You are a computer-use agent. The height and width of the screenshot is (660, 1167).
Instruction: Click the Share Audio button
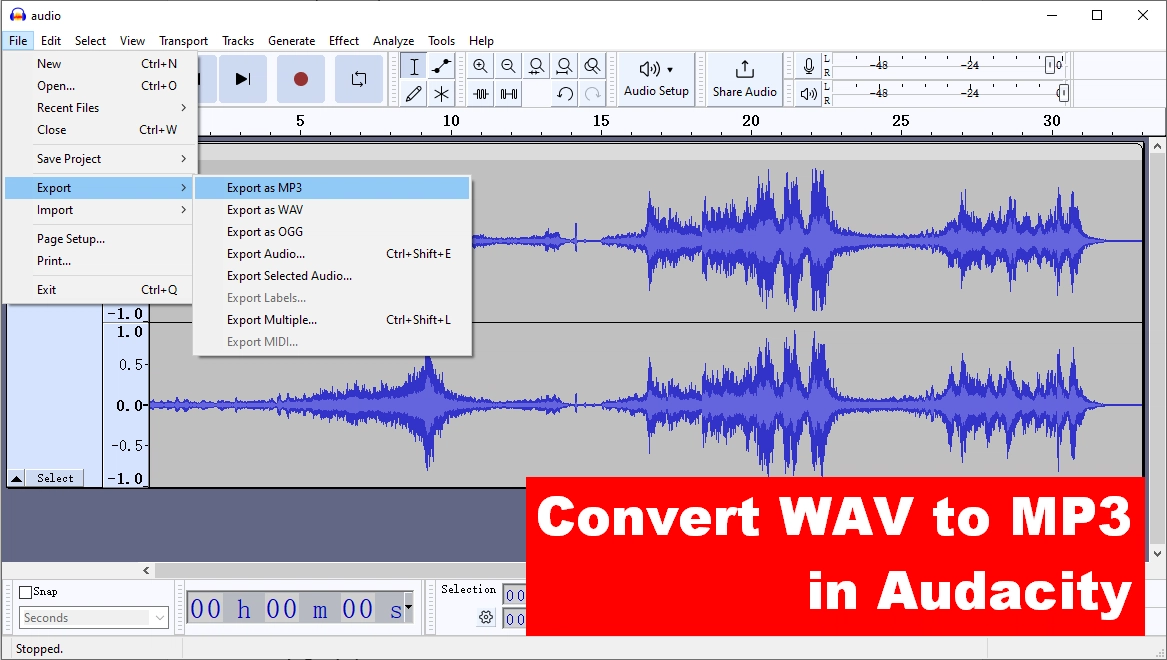pyautogui.click(x=743, y=80)
